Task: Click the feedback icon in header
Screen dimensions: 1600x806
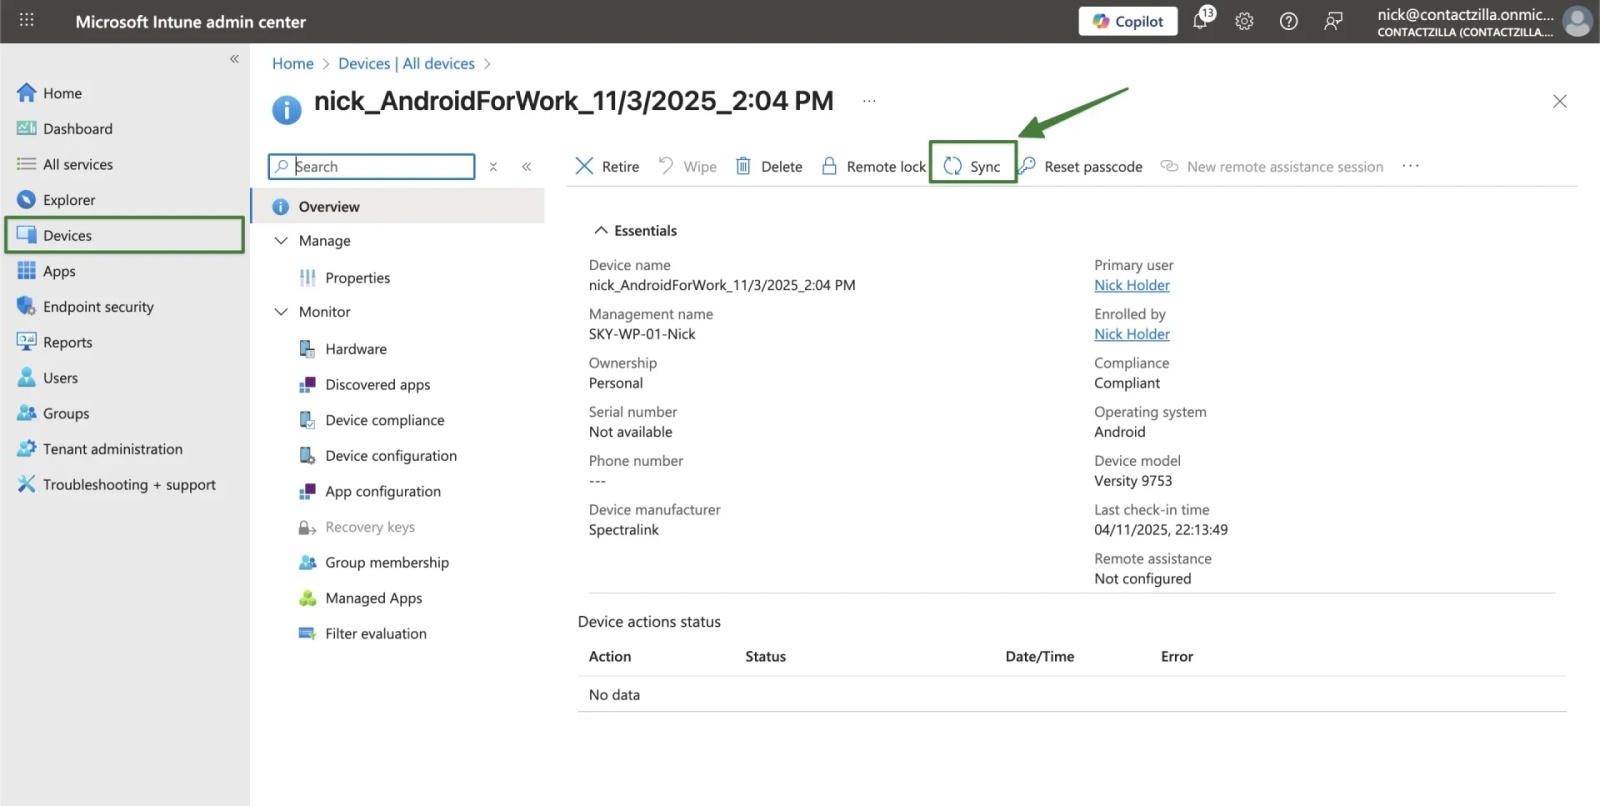Action: click(1333, 21)
